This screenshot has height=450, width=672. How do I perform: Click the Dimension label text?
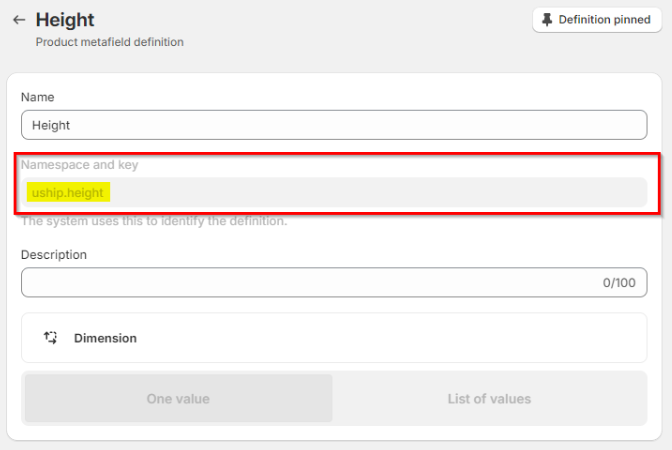[x=105, y=338]
